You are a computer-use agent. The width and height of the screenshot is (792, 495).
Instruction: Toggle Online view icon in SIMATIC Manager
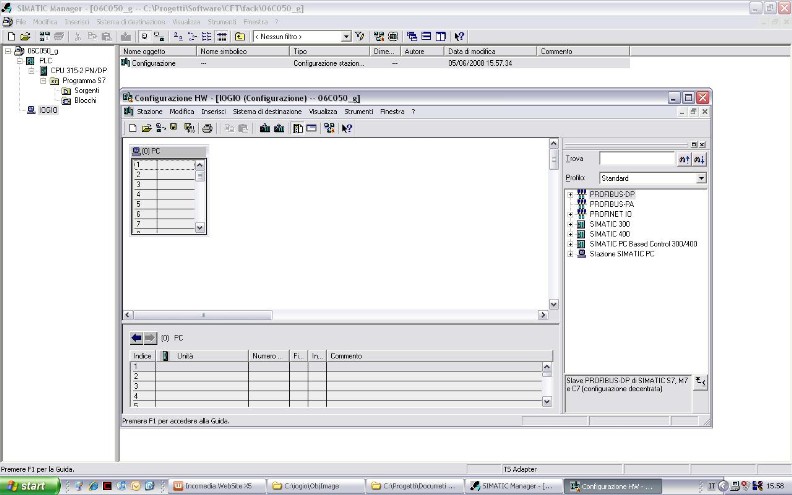159,36
